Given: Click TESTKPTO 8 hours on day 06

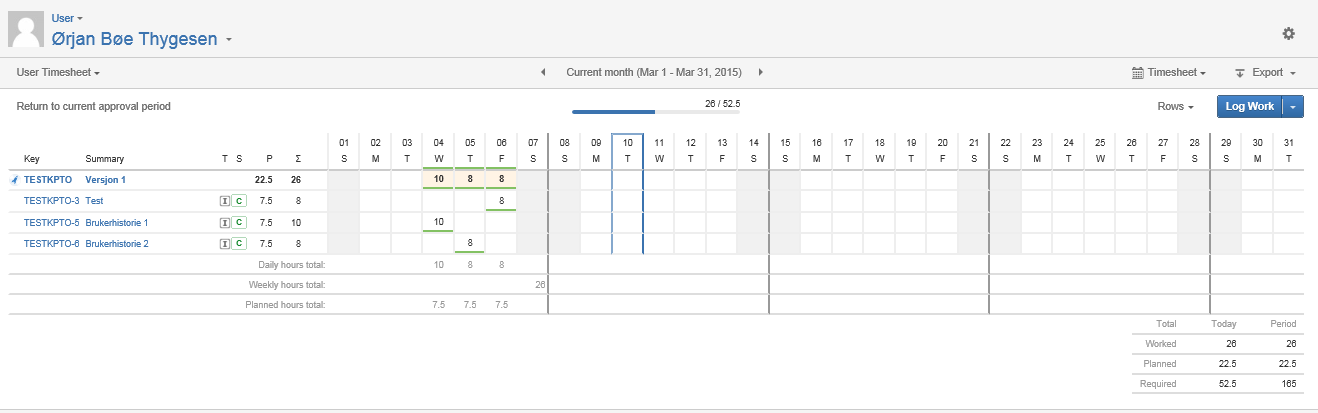Looking at the screenshot, I should [x=501, y=180].
